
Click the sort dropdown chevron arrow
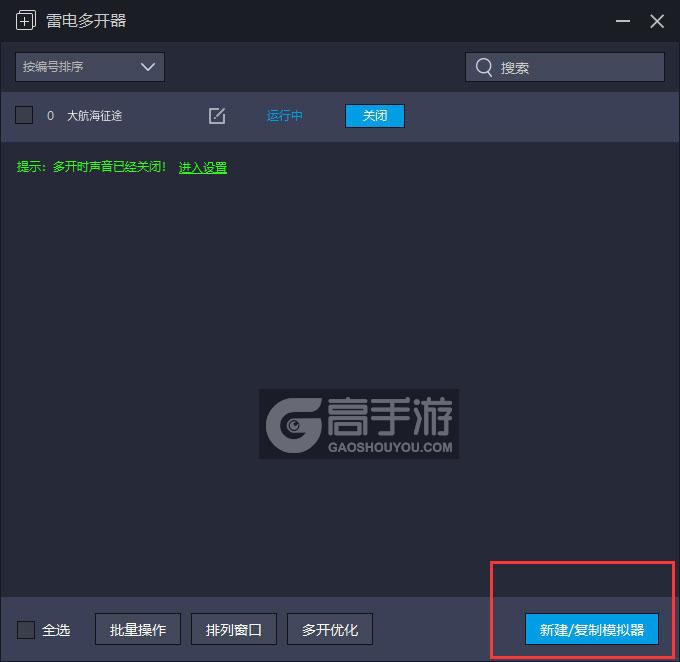click(148, 67)
